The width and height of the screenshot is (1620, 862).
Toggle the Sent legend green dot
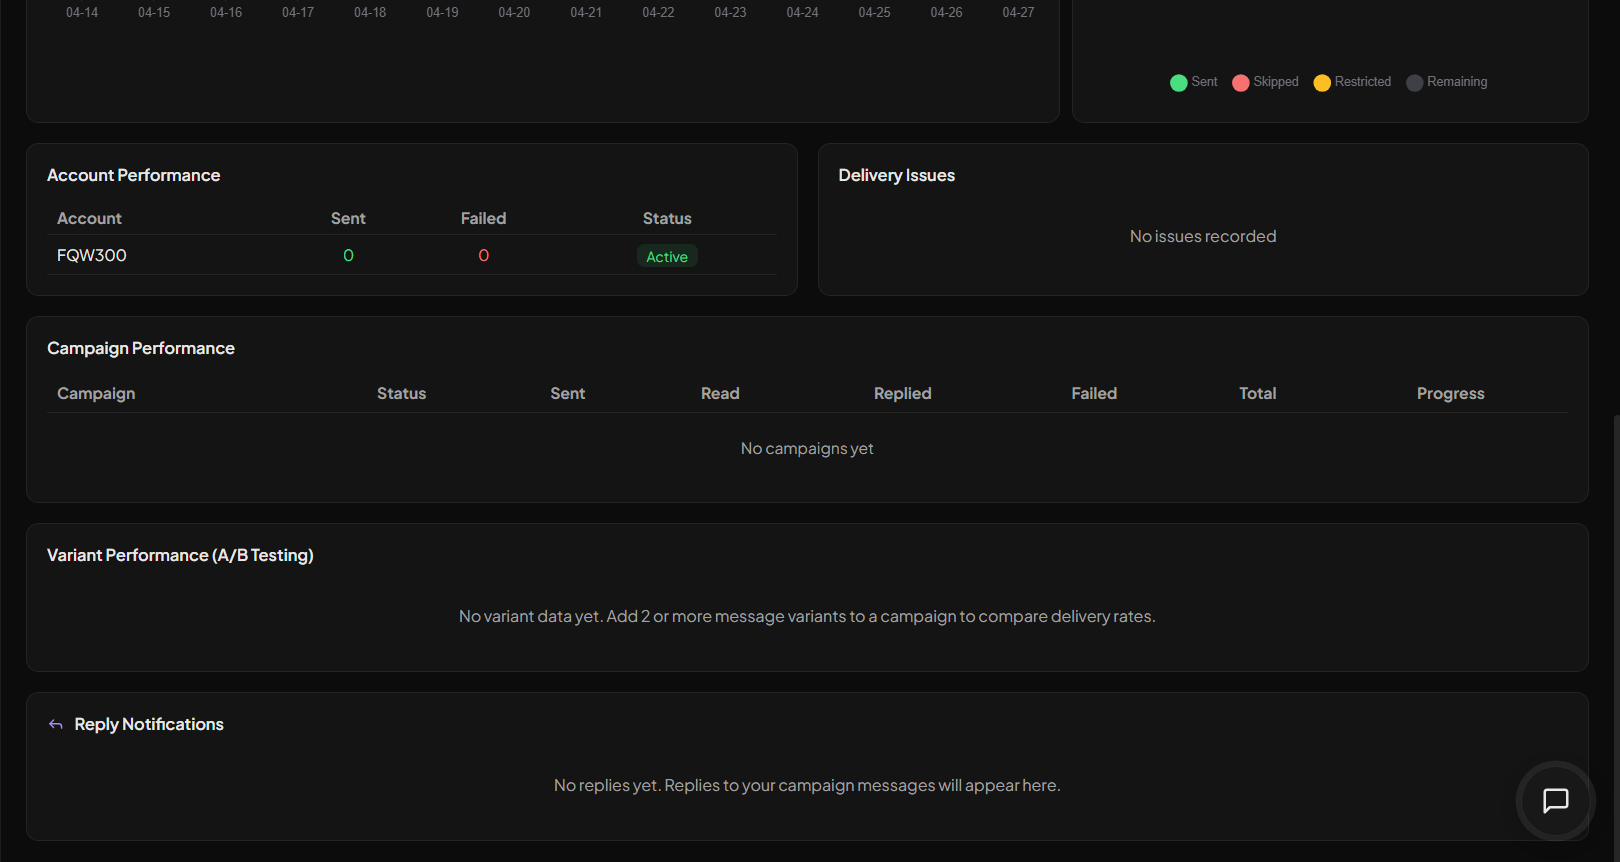(1179, 82)
